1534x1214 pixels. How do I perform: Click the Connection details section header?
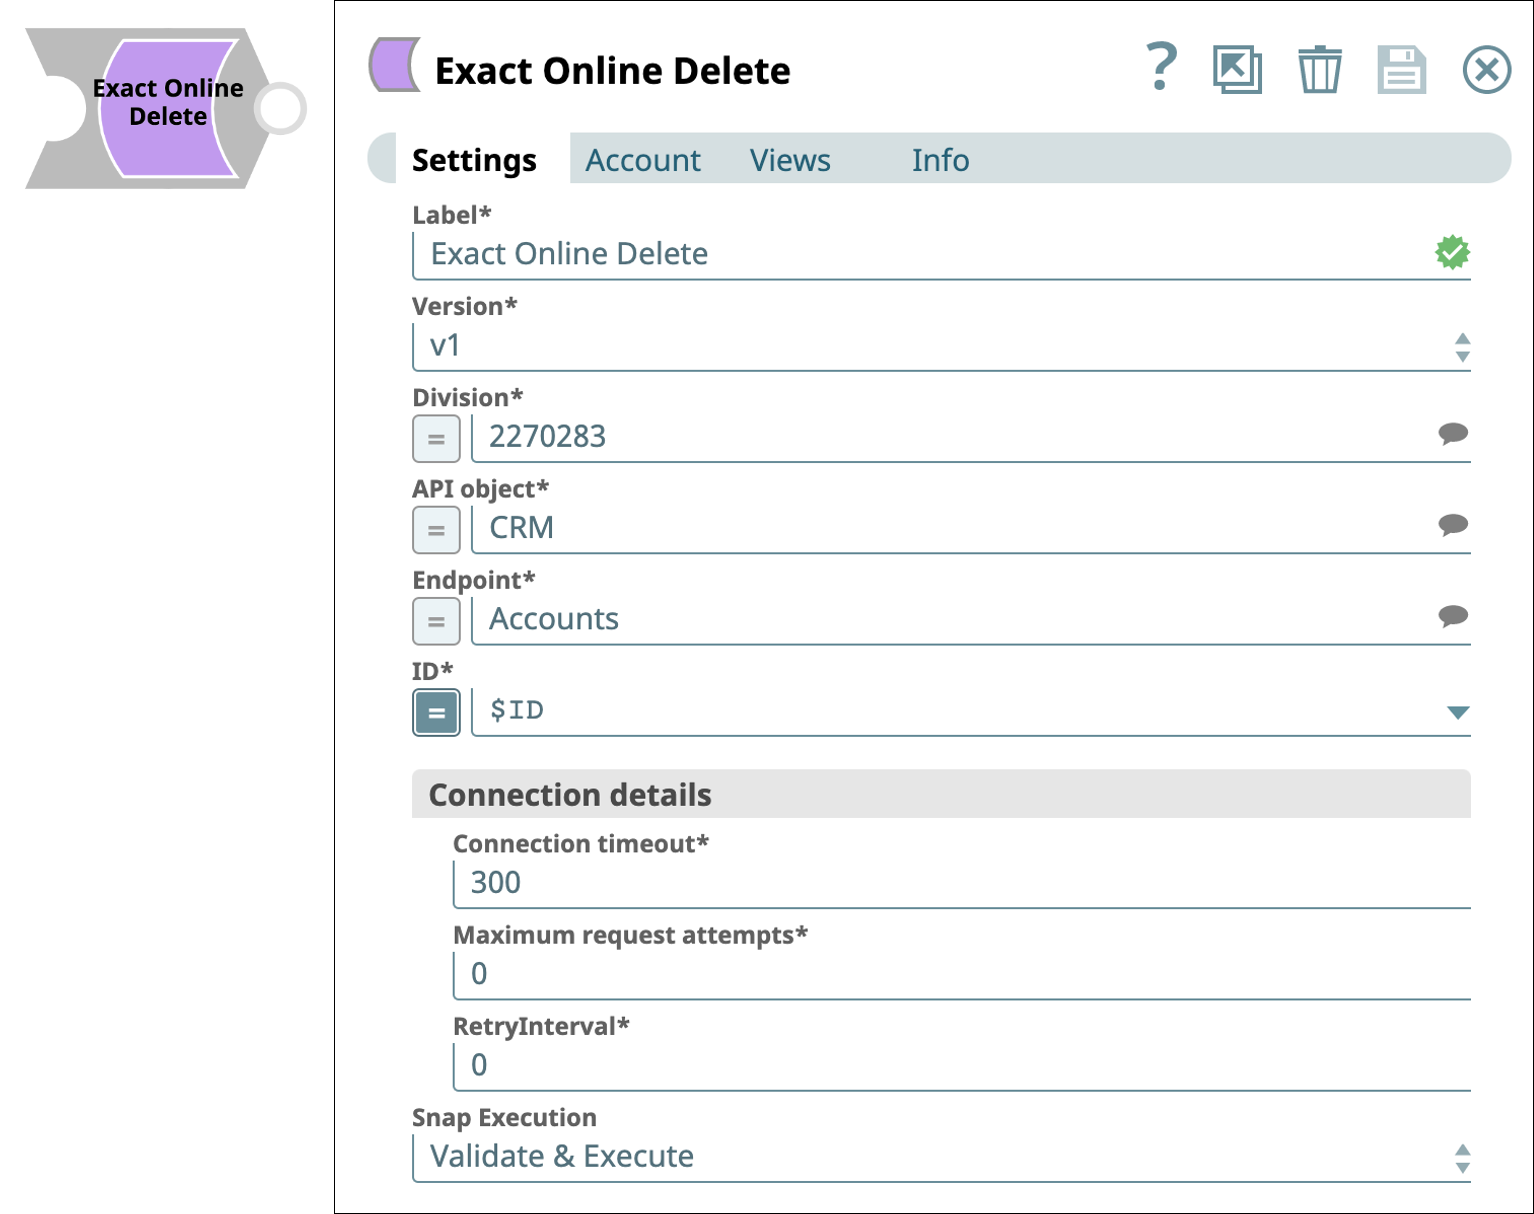click(x=941, y=794)
